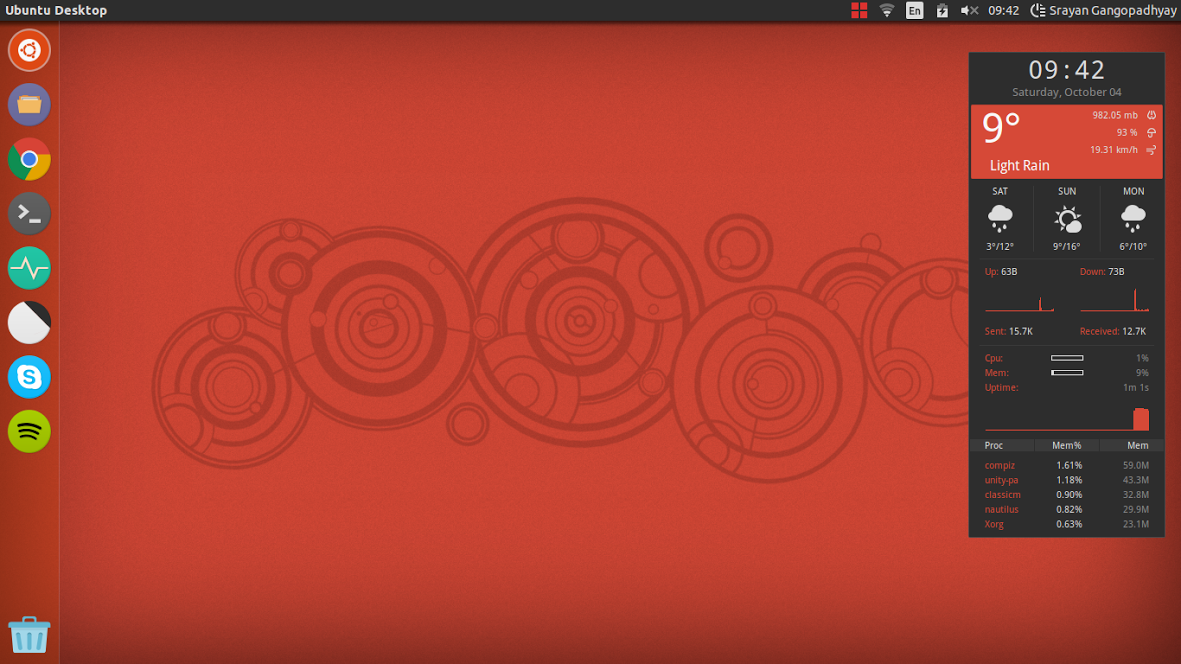The width and height of the screenshot is (1181, 664).
Task: Click the Xorg process row
Action: pyautogui.click(x=1067, y=524)
